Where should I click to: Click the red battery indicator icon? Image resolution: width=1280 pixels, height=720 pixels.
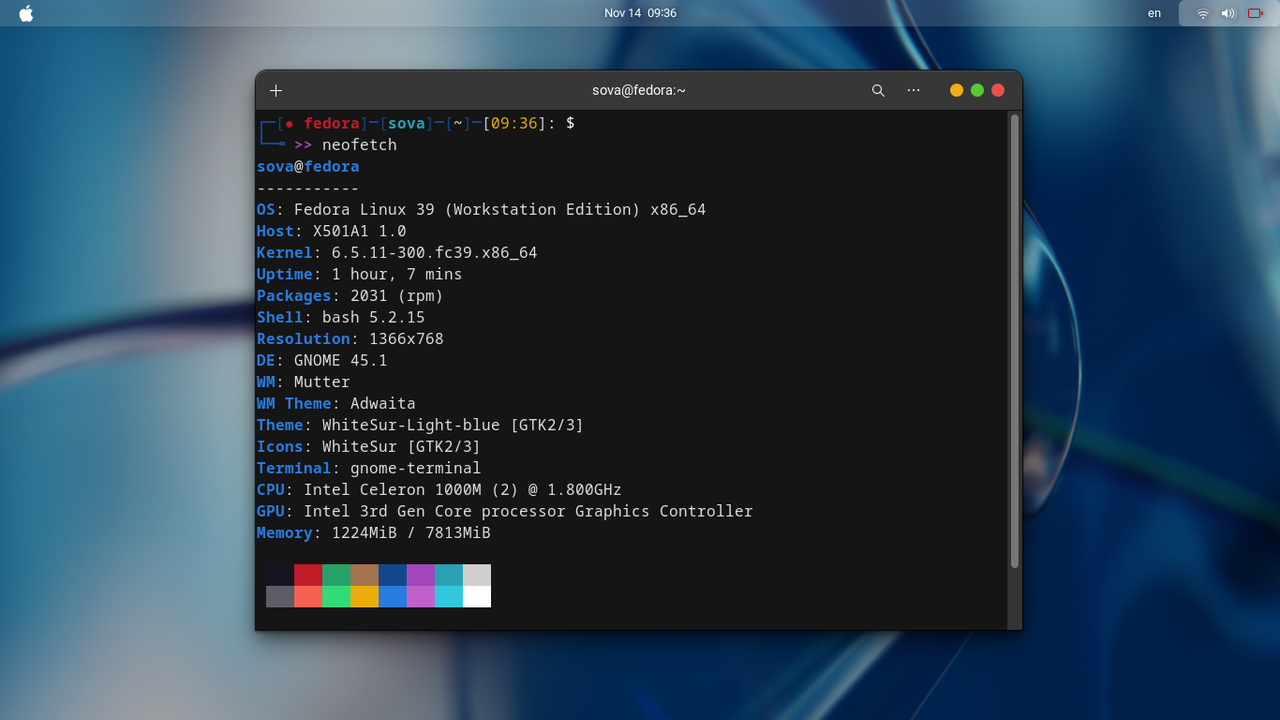pyautogui.click(x=1255, y=13)
